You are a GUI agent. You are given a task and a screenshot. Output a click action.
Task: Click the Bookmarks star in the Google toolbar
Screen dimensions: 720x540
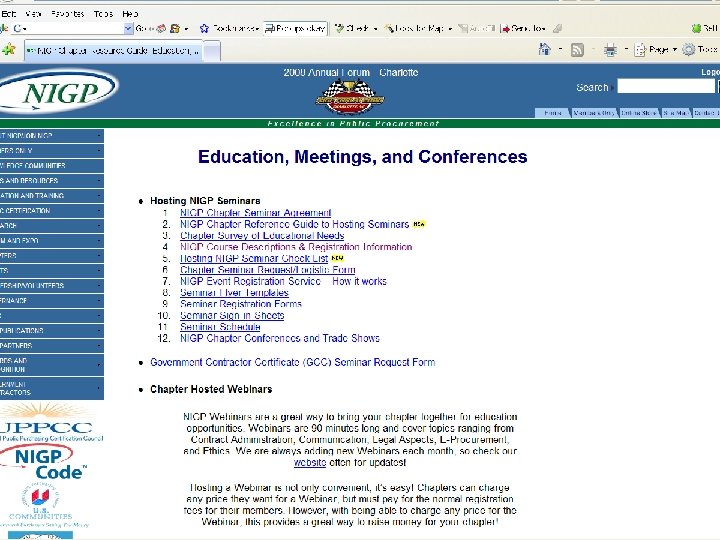click(x=204, y=28)
